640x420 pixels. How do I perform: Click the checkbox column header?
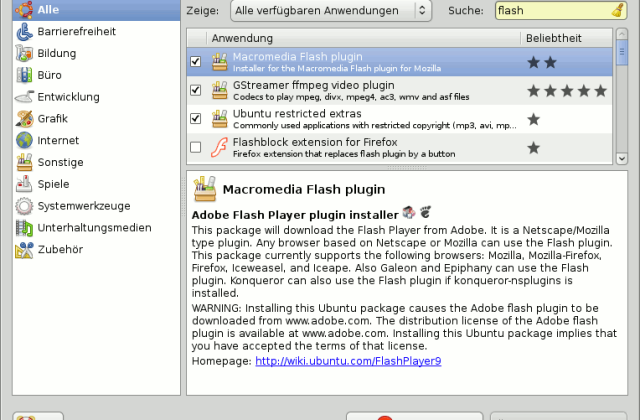197,38
